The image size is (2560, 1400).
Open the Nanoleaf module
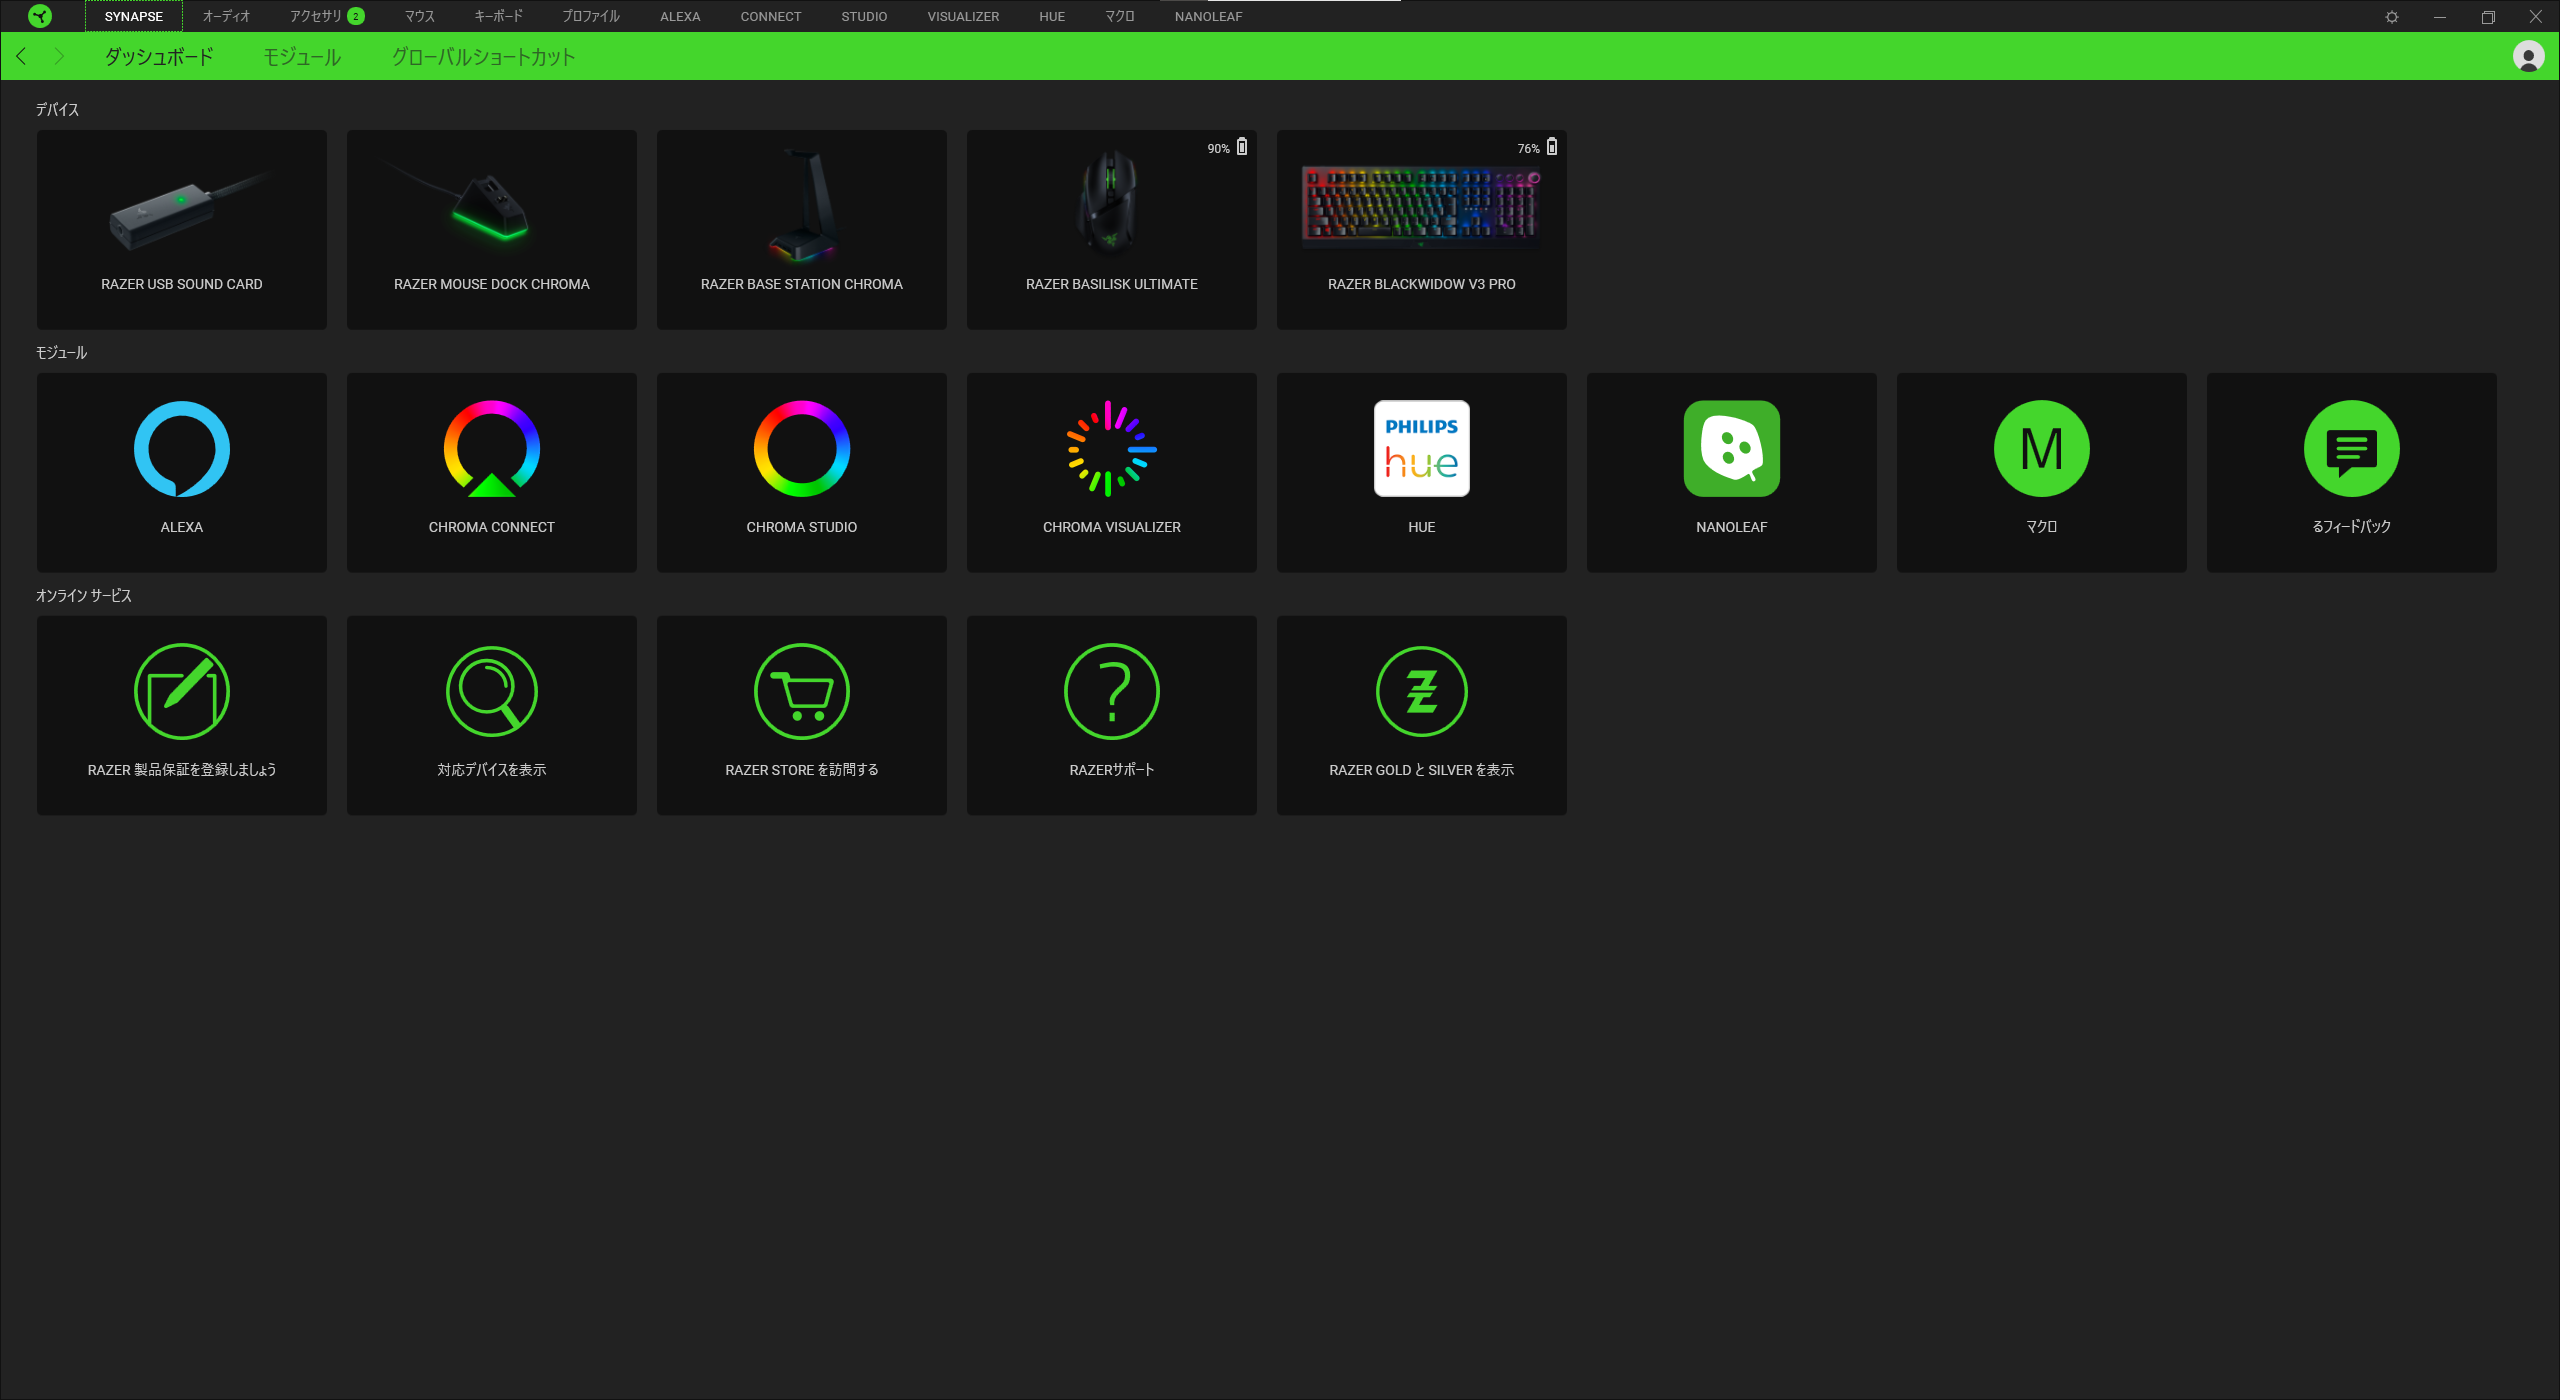(1731, 472)
